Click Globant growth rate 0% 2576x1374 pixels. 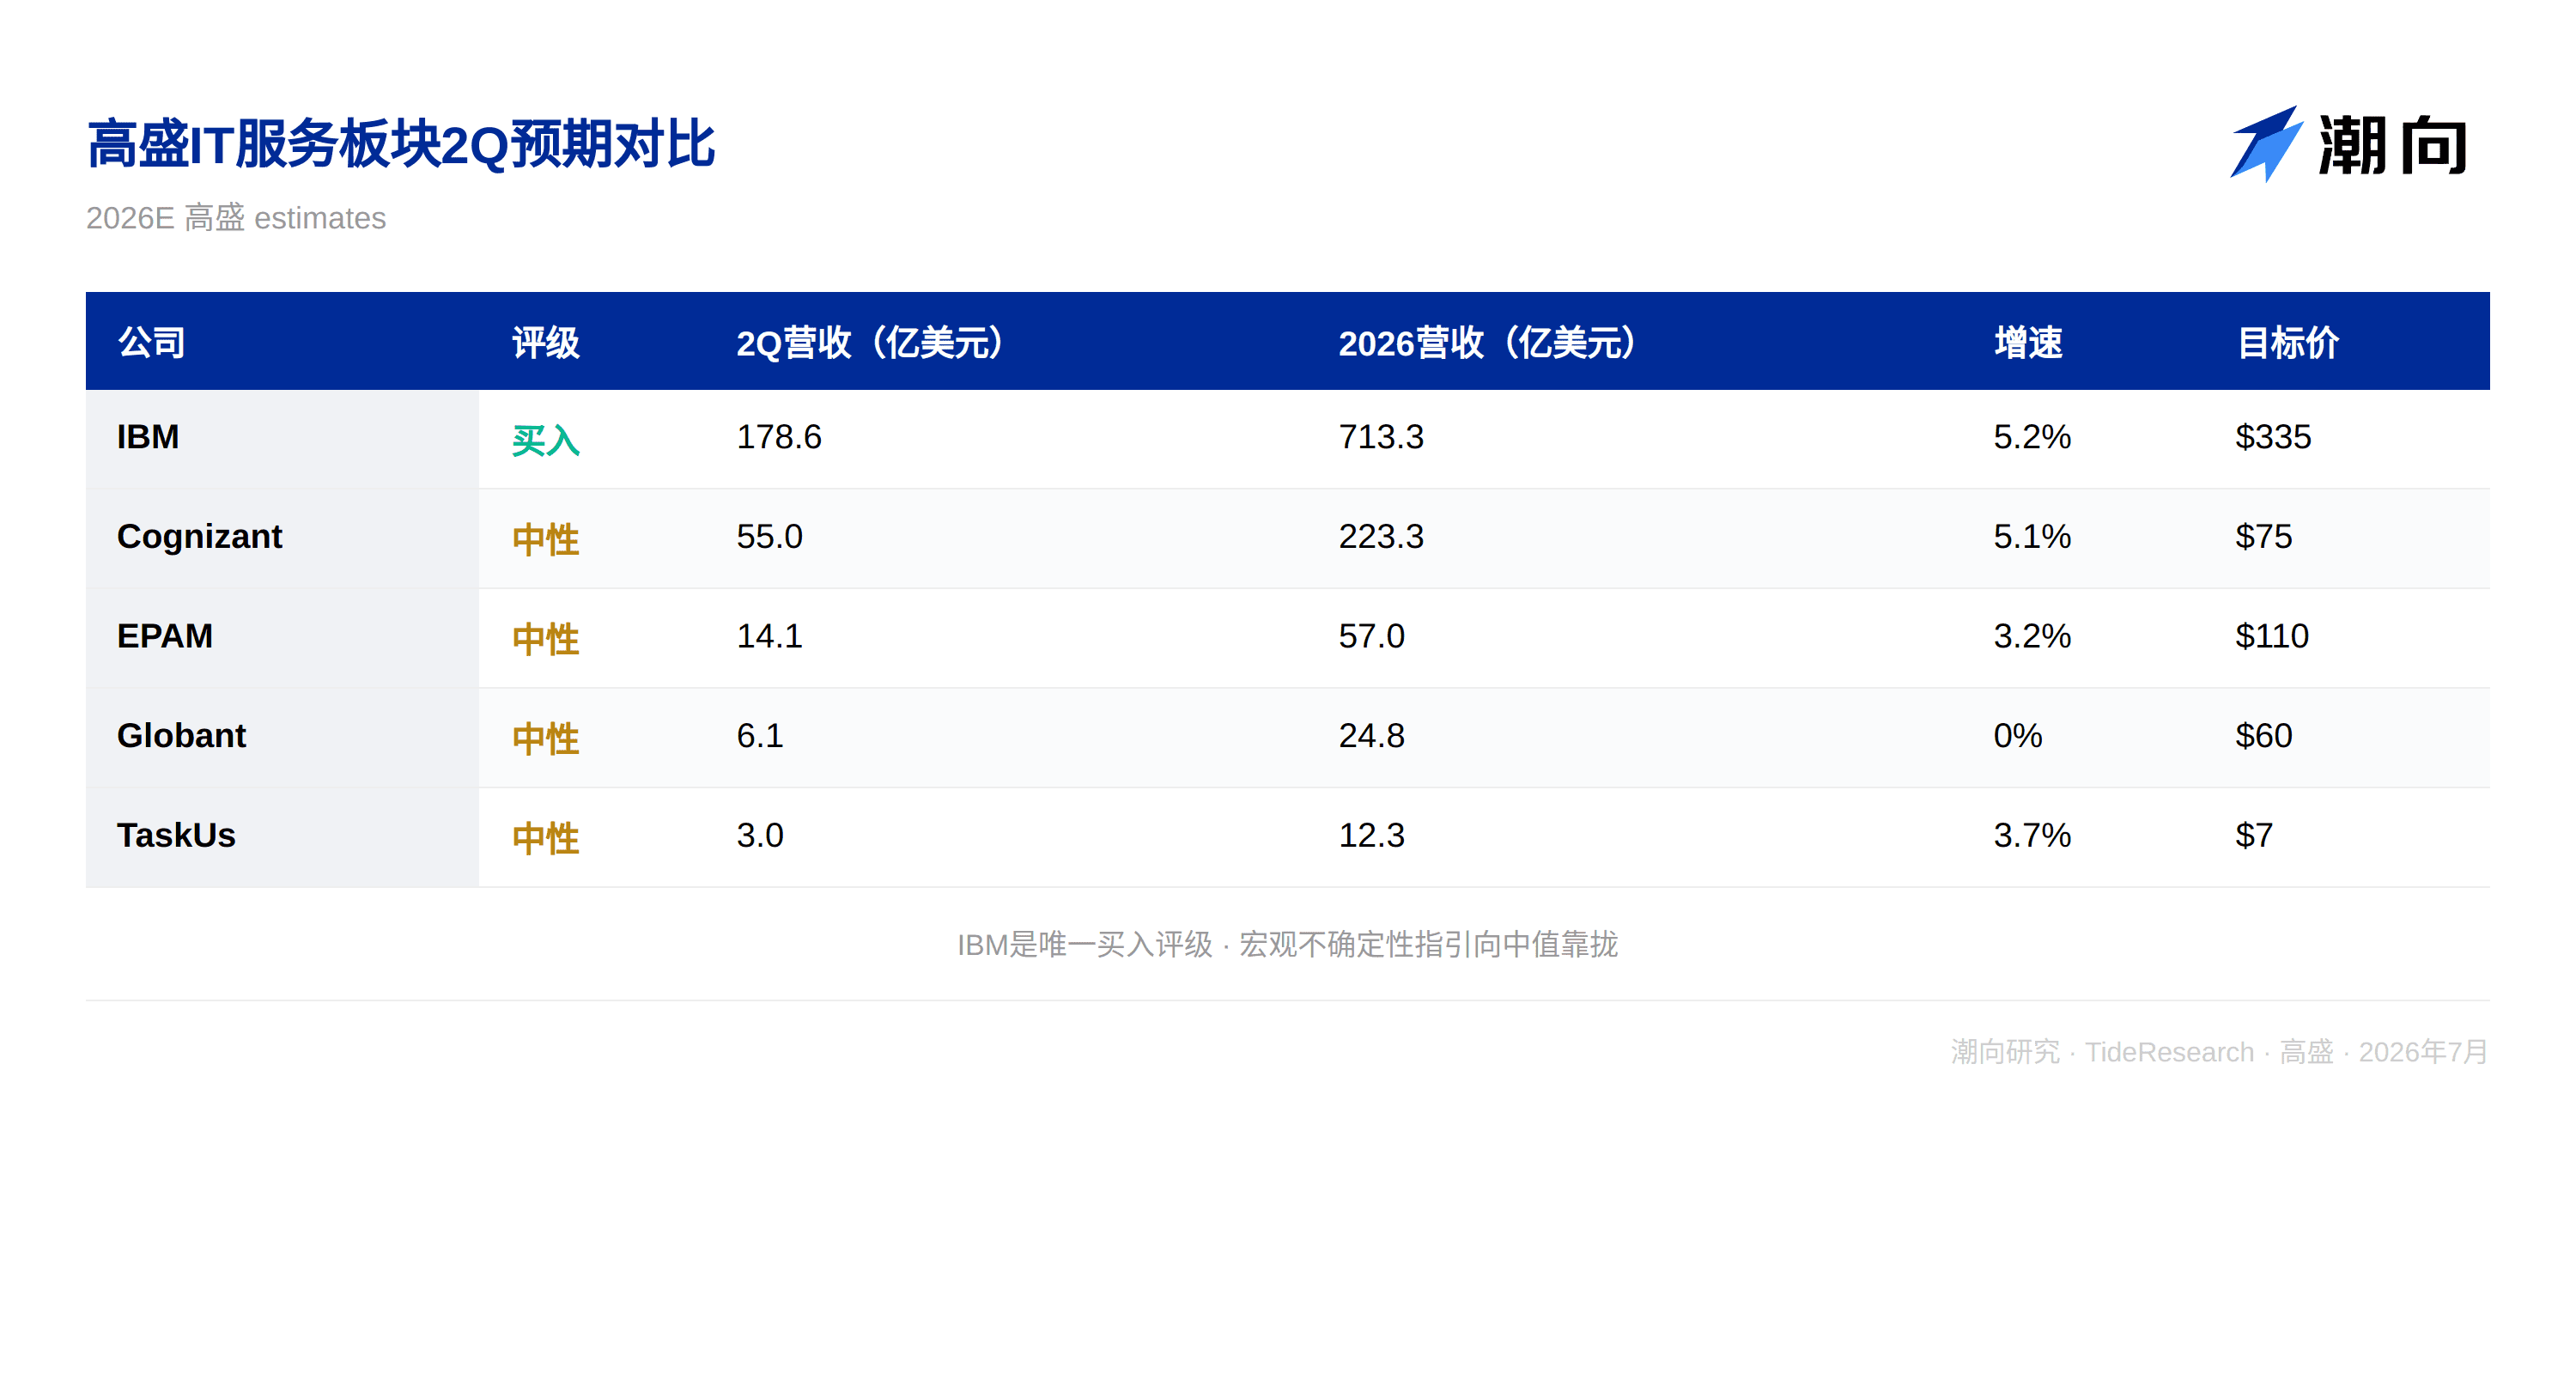[2018, 736]
